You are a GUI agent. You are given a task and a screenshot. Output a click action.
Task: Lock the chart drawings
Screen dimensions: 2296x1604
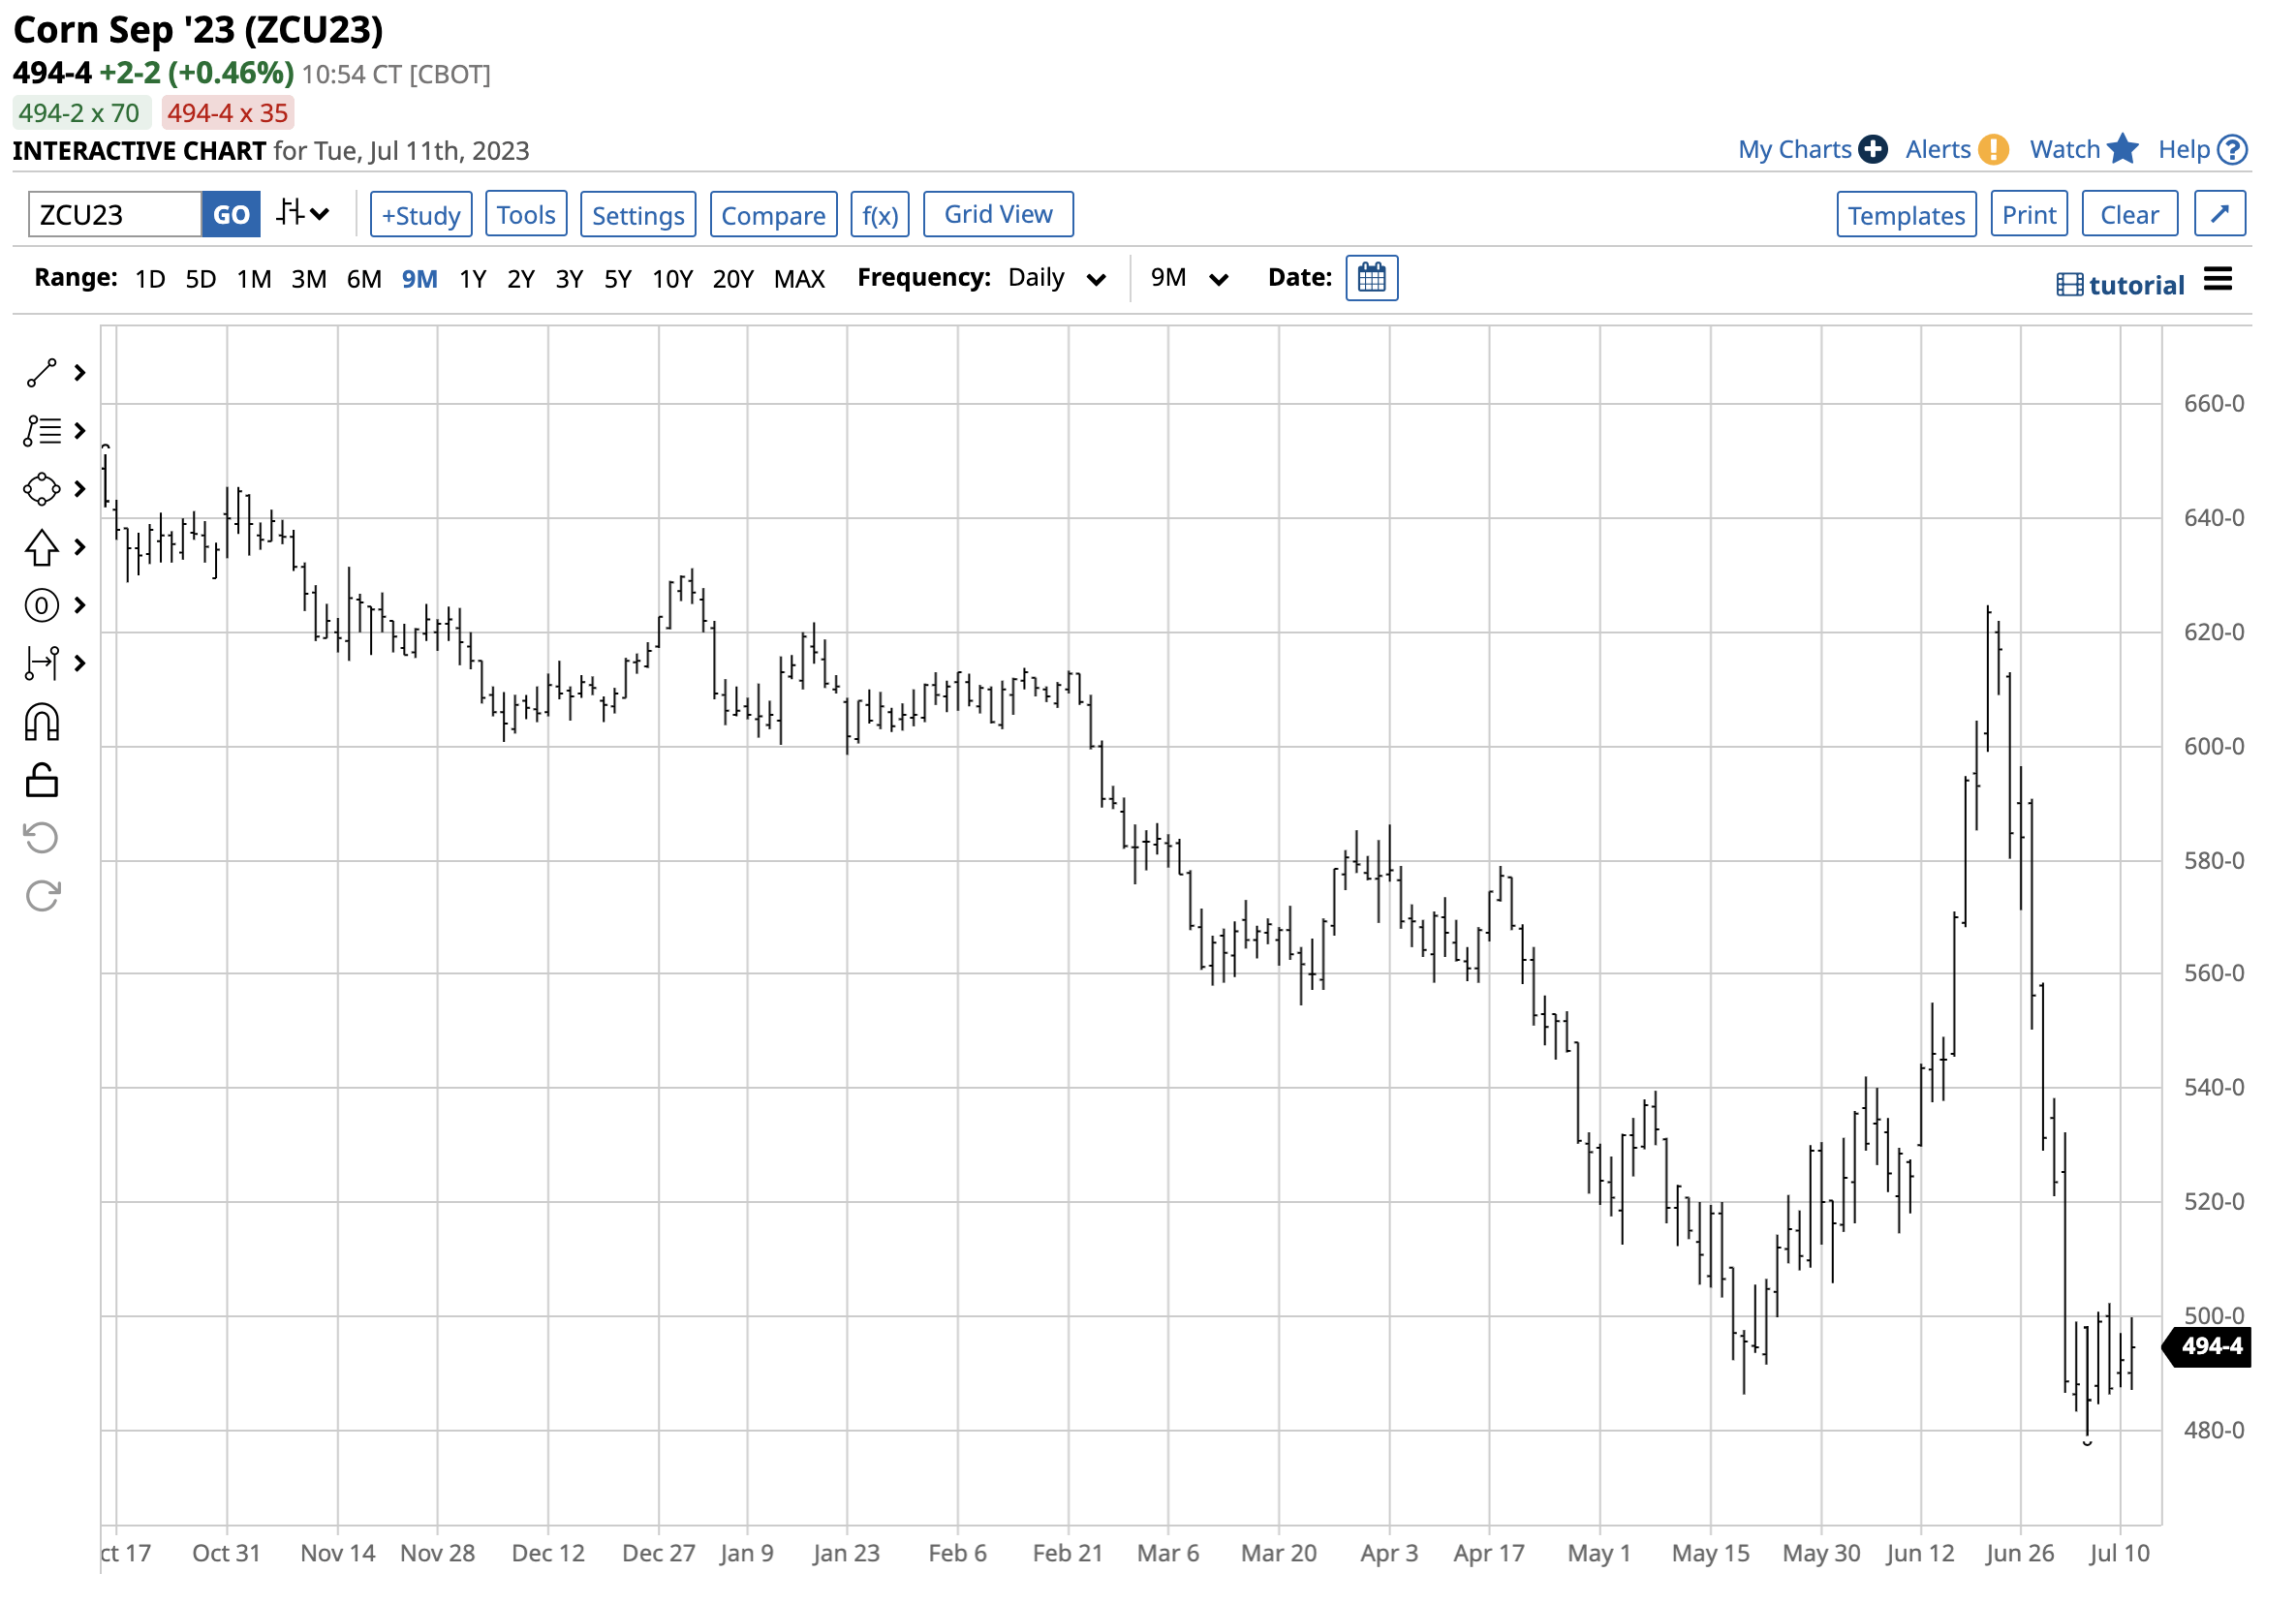point(40,780)
